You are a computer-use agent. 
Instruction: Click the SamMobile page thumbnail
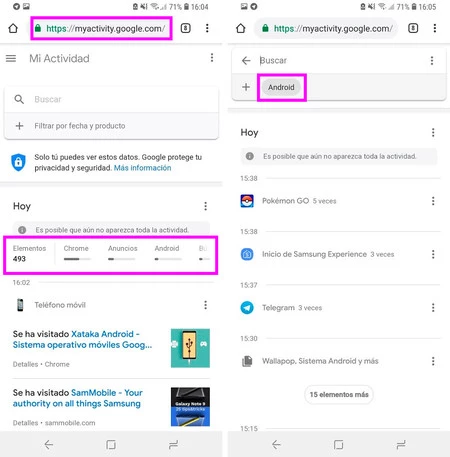click(190, 407)
